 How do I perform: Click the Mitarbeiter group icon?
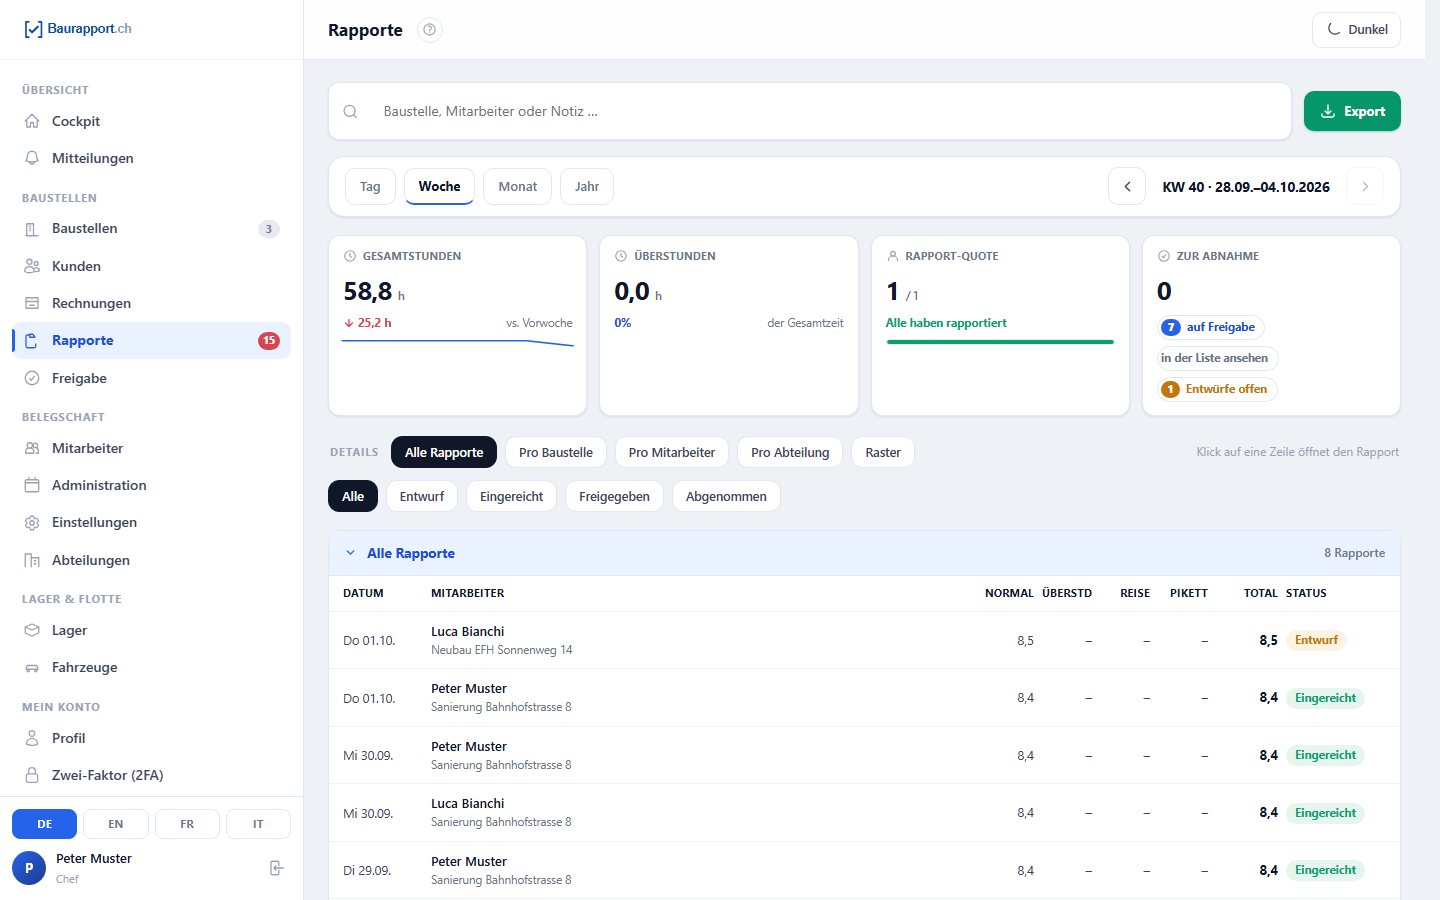(x=32, y=448)
